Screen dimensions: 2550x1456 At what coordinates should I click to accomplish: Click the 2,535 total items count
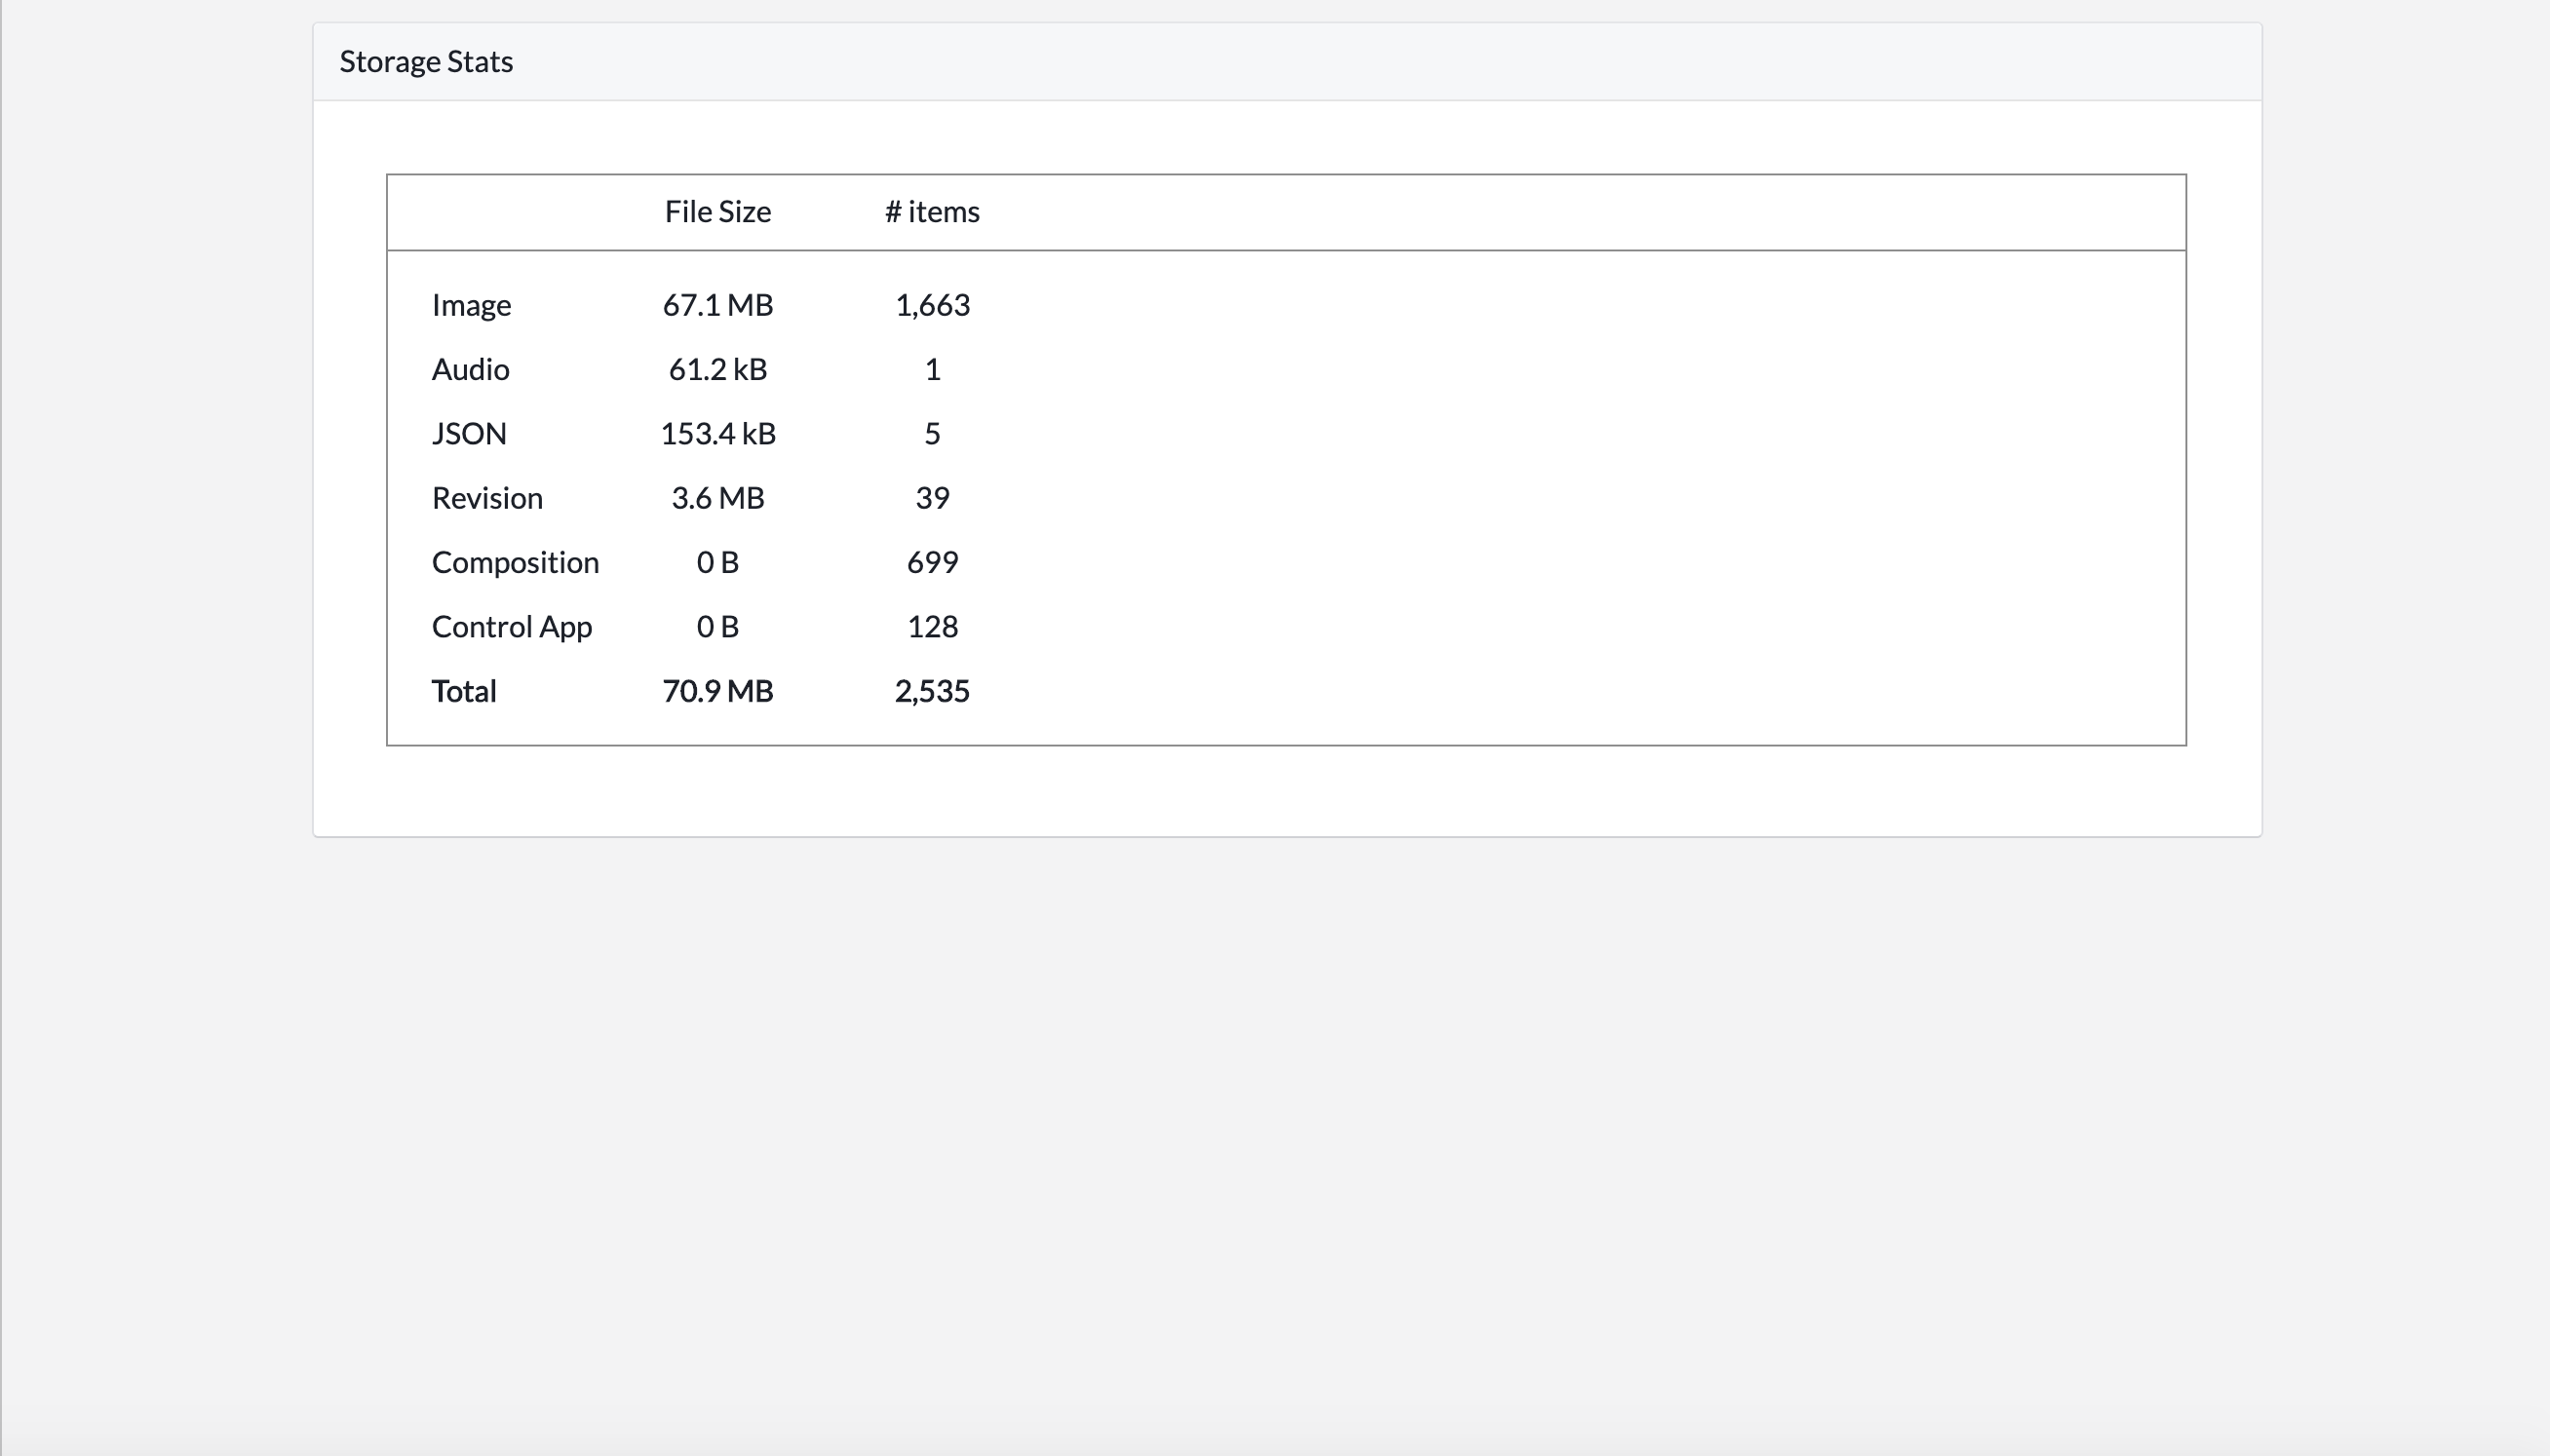click(932, 691)
